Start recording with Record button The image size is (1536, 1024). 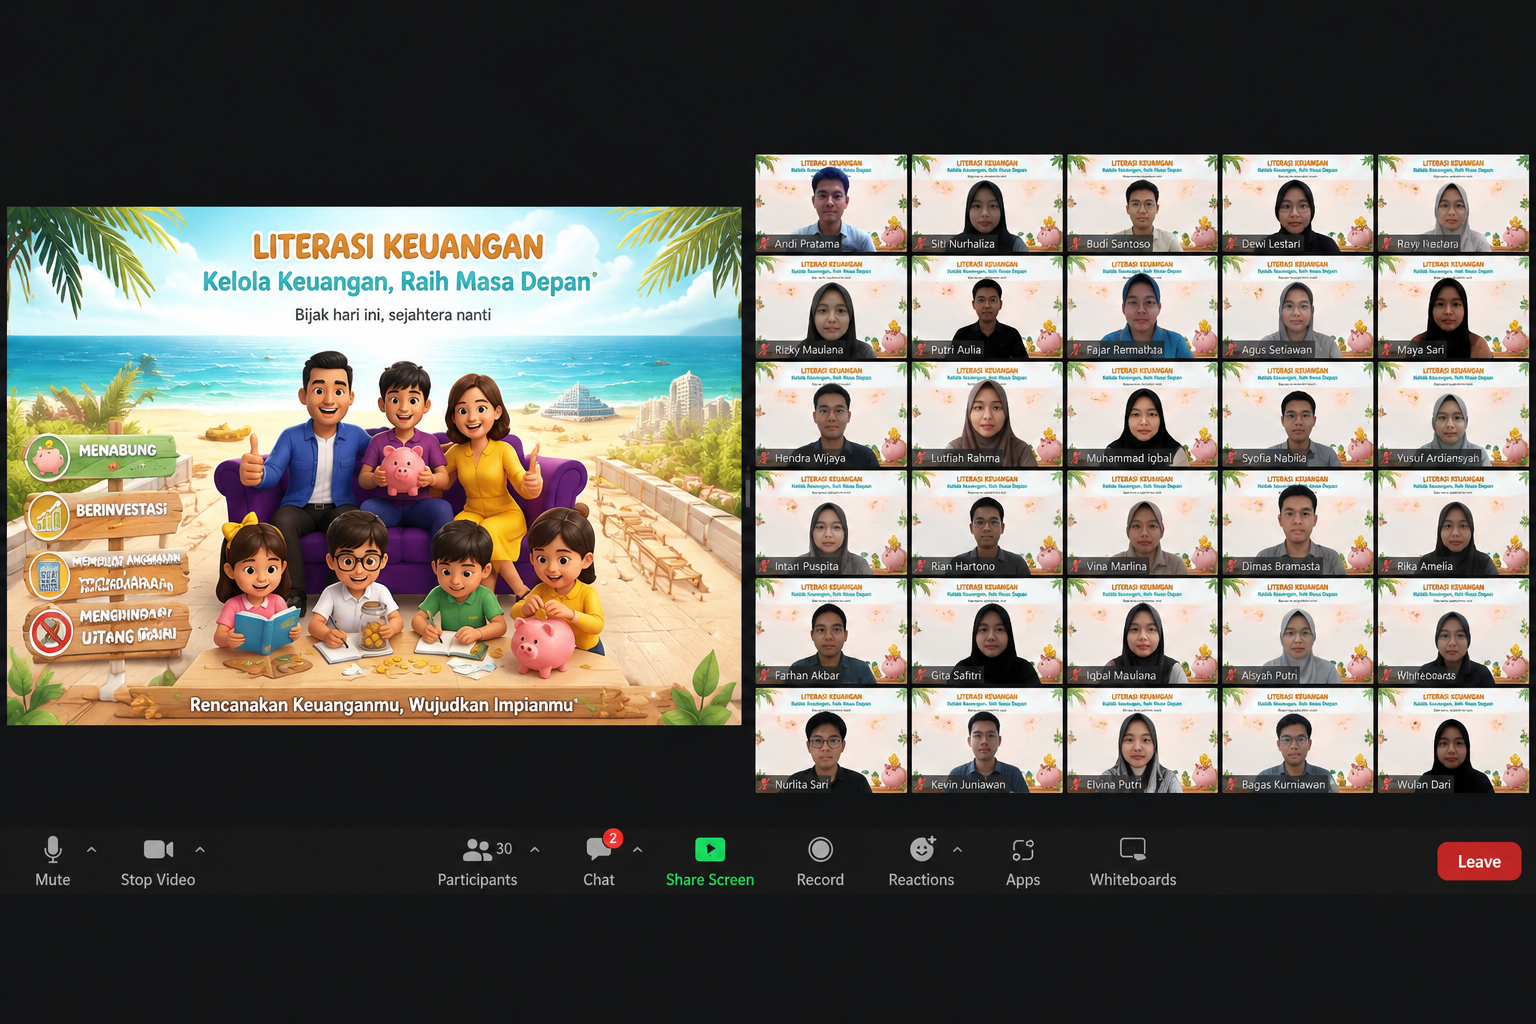pos(820,861)
